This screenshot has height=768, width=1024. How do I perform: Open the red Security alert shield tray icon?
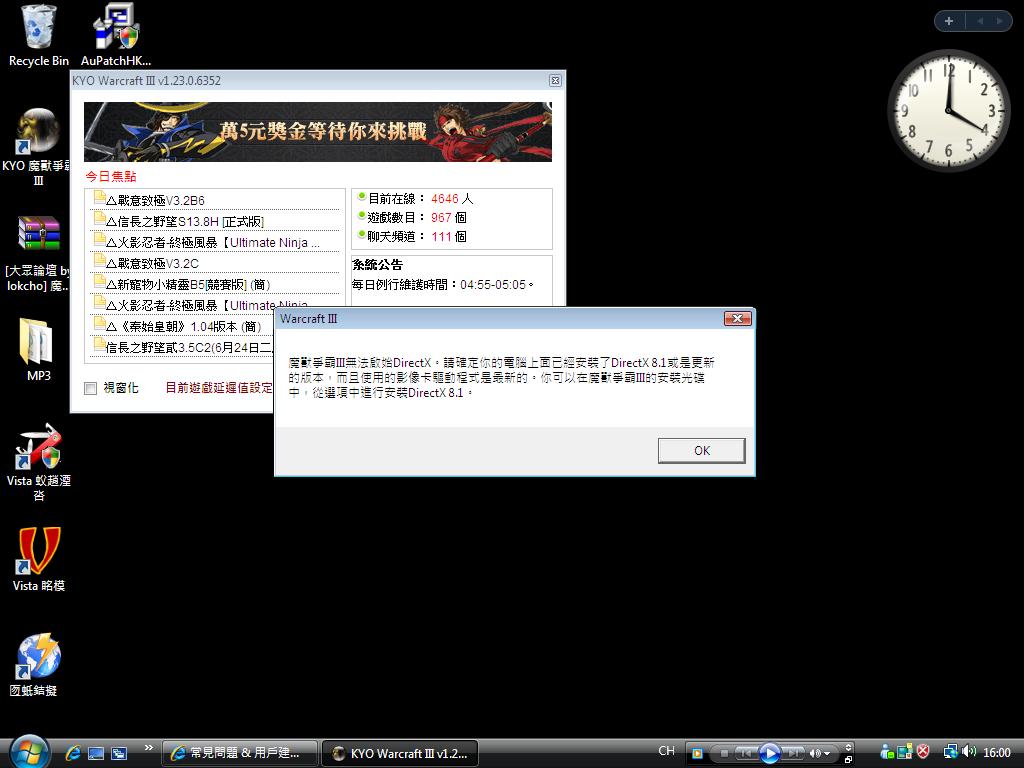pyautogui.click(x=922, y=752)
